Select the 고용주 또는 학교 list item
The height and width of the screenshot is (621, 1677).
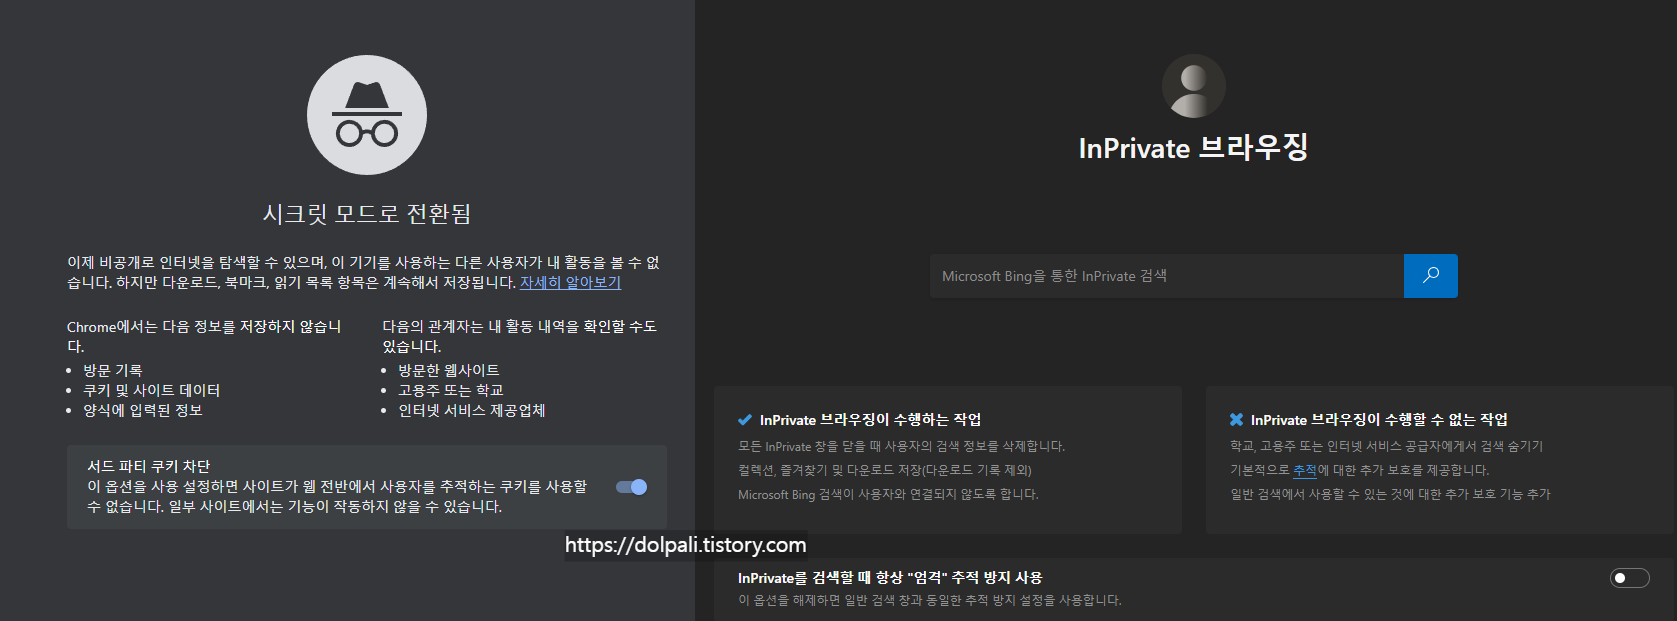click(451, 391)
